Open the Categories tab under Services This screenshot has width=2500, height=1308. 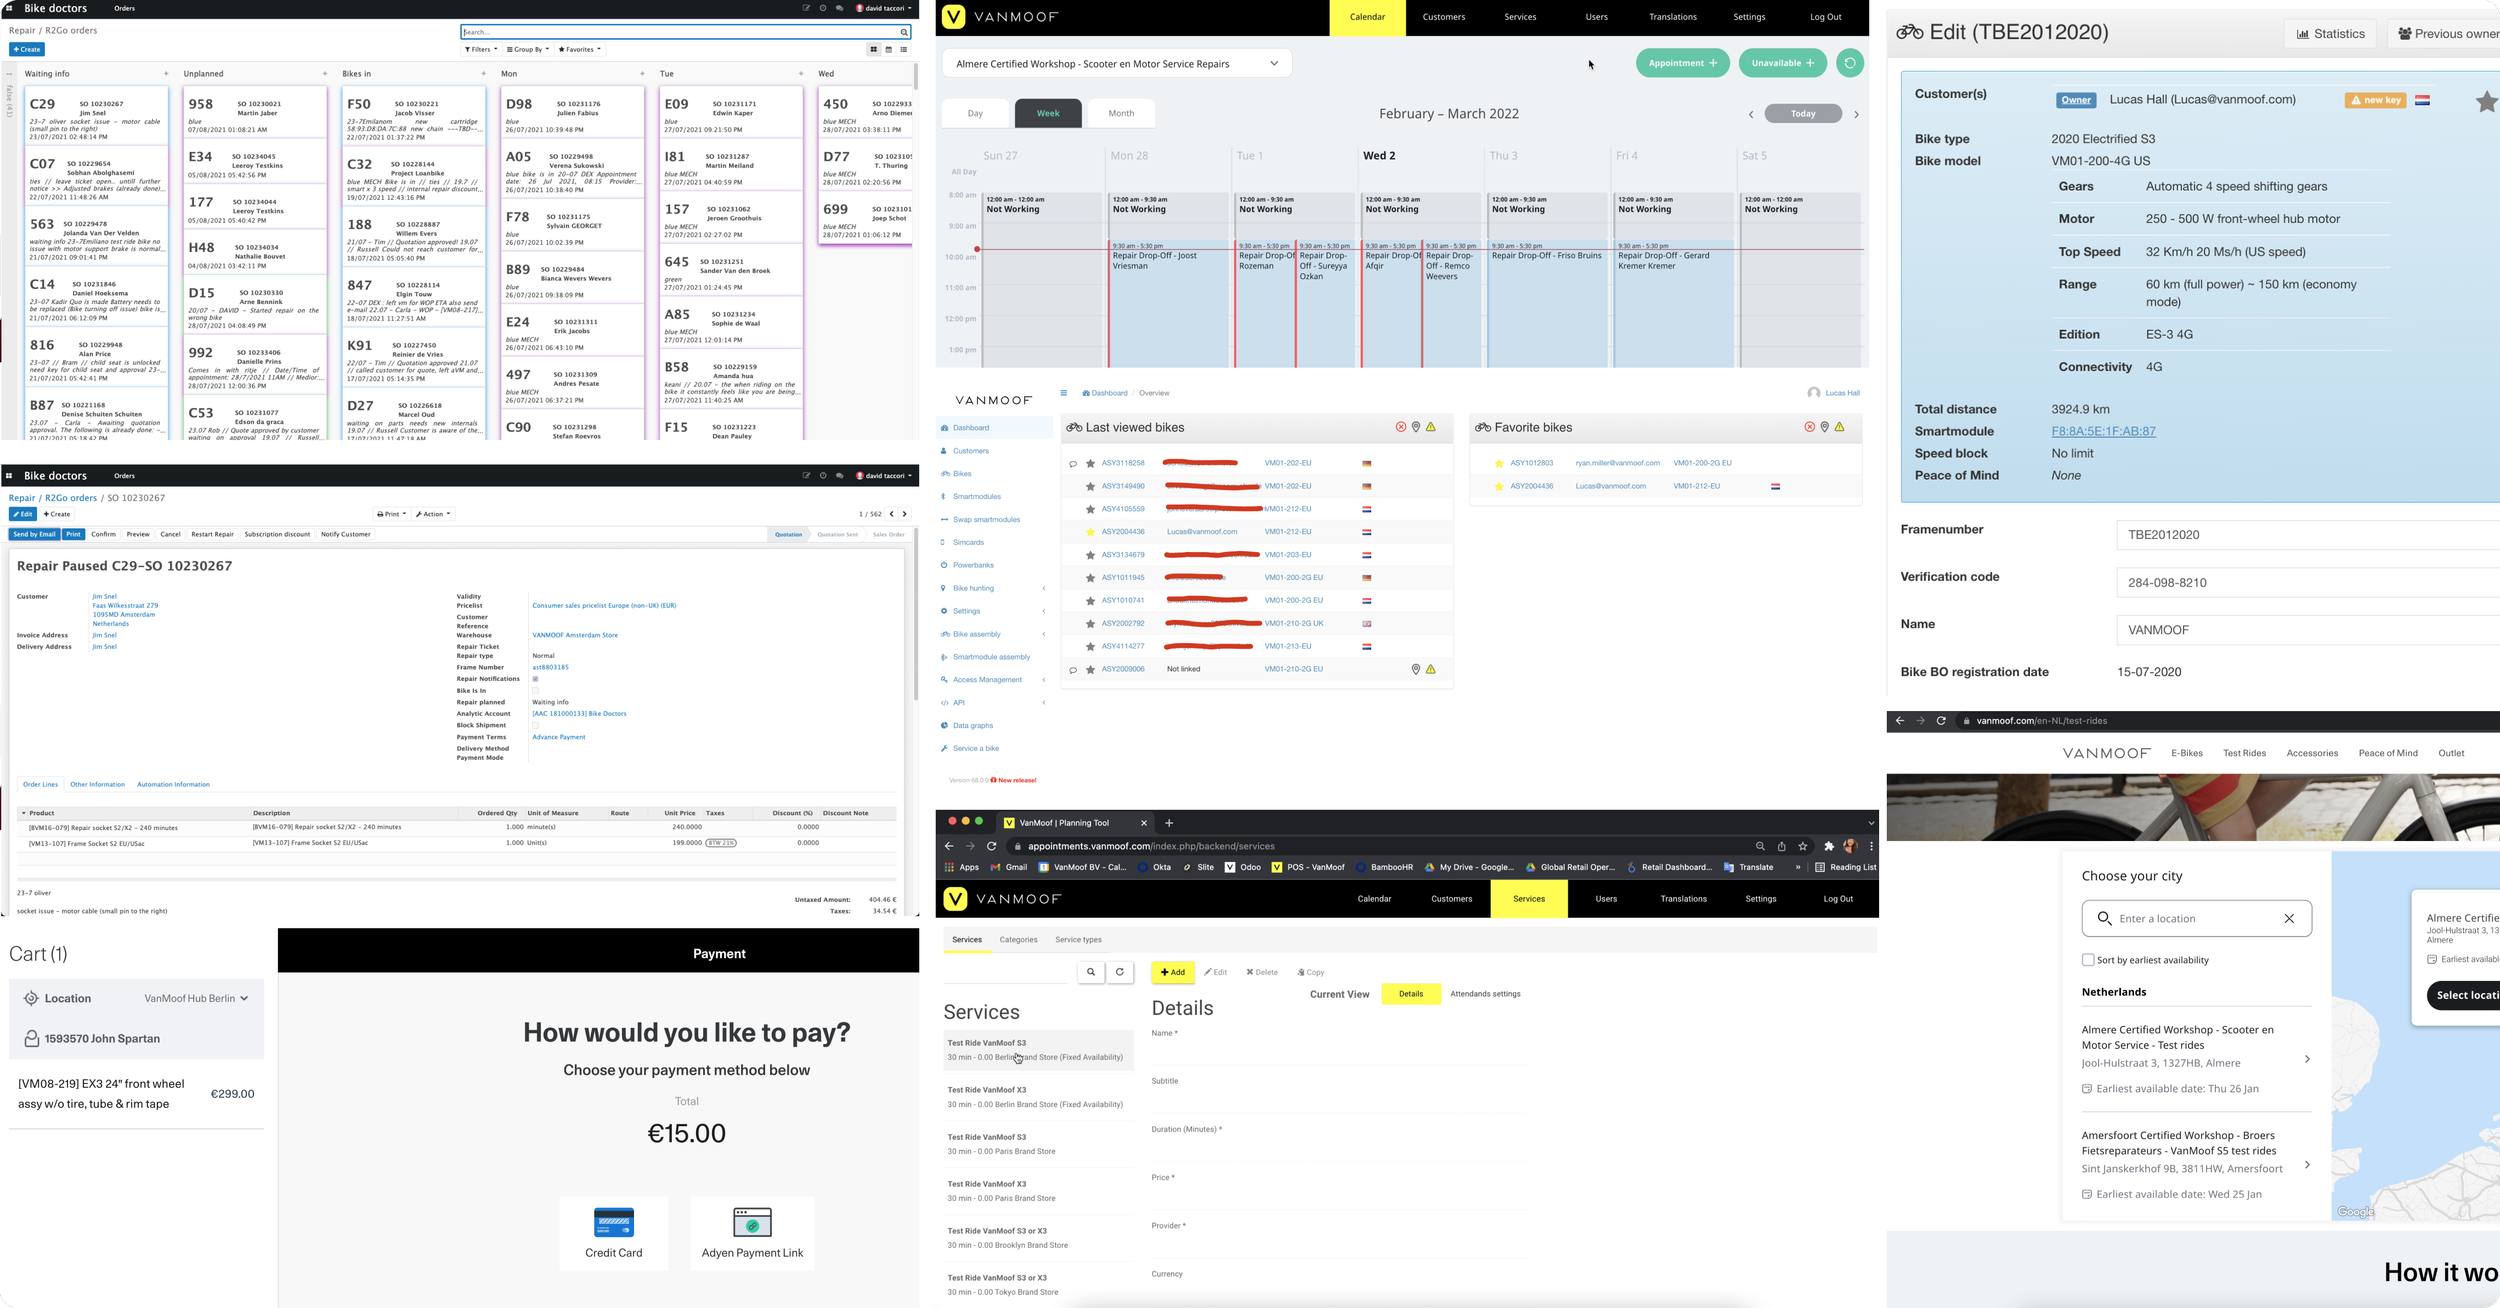(1018, 940)
